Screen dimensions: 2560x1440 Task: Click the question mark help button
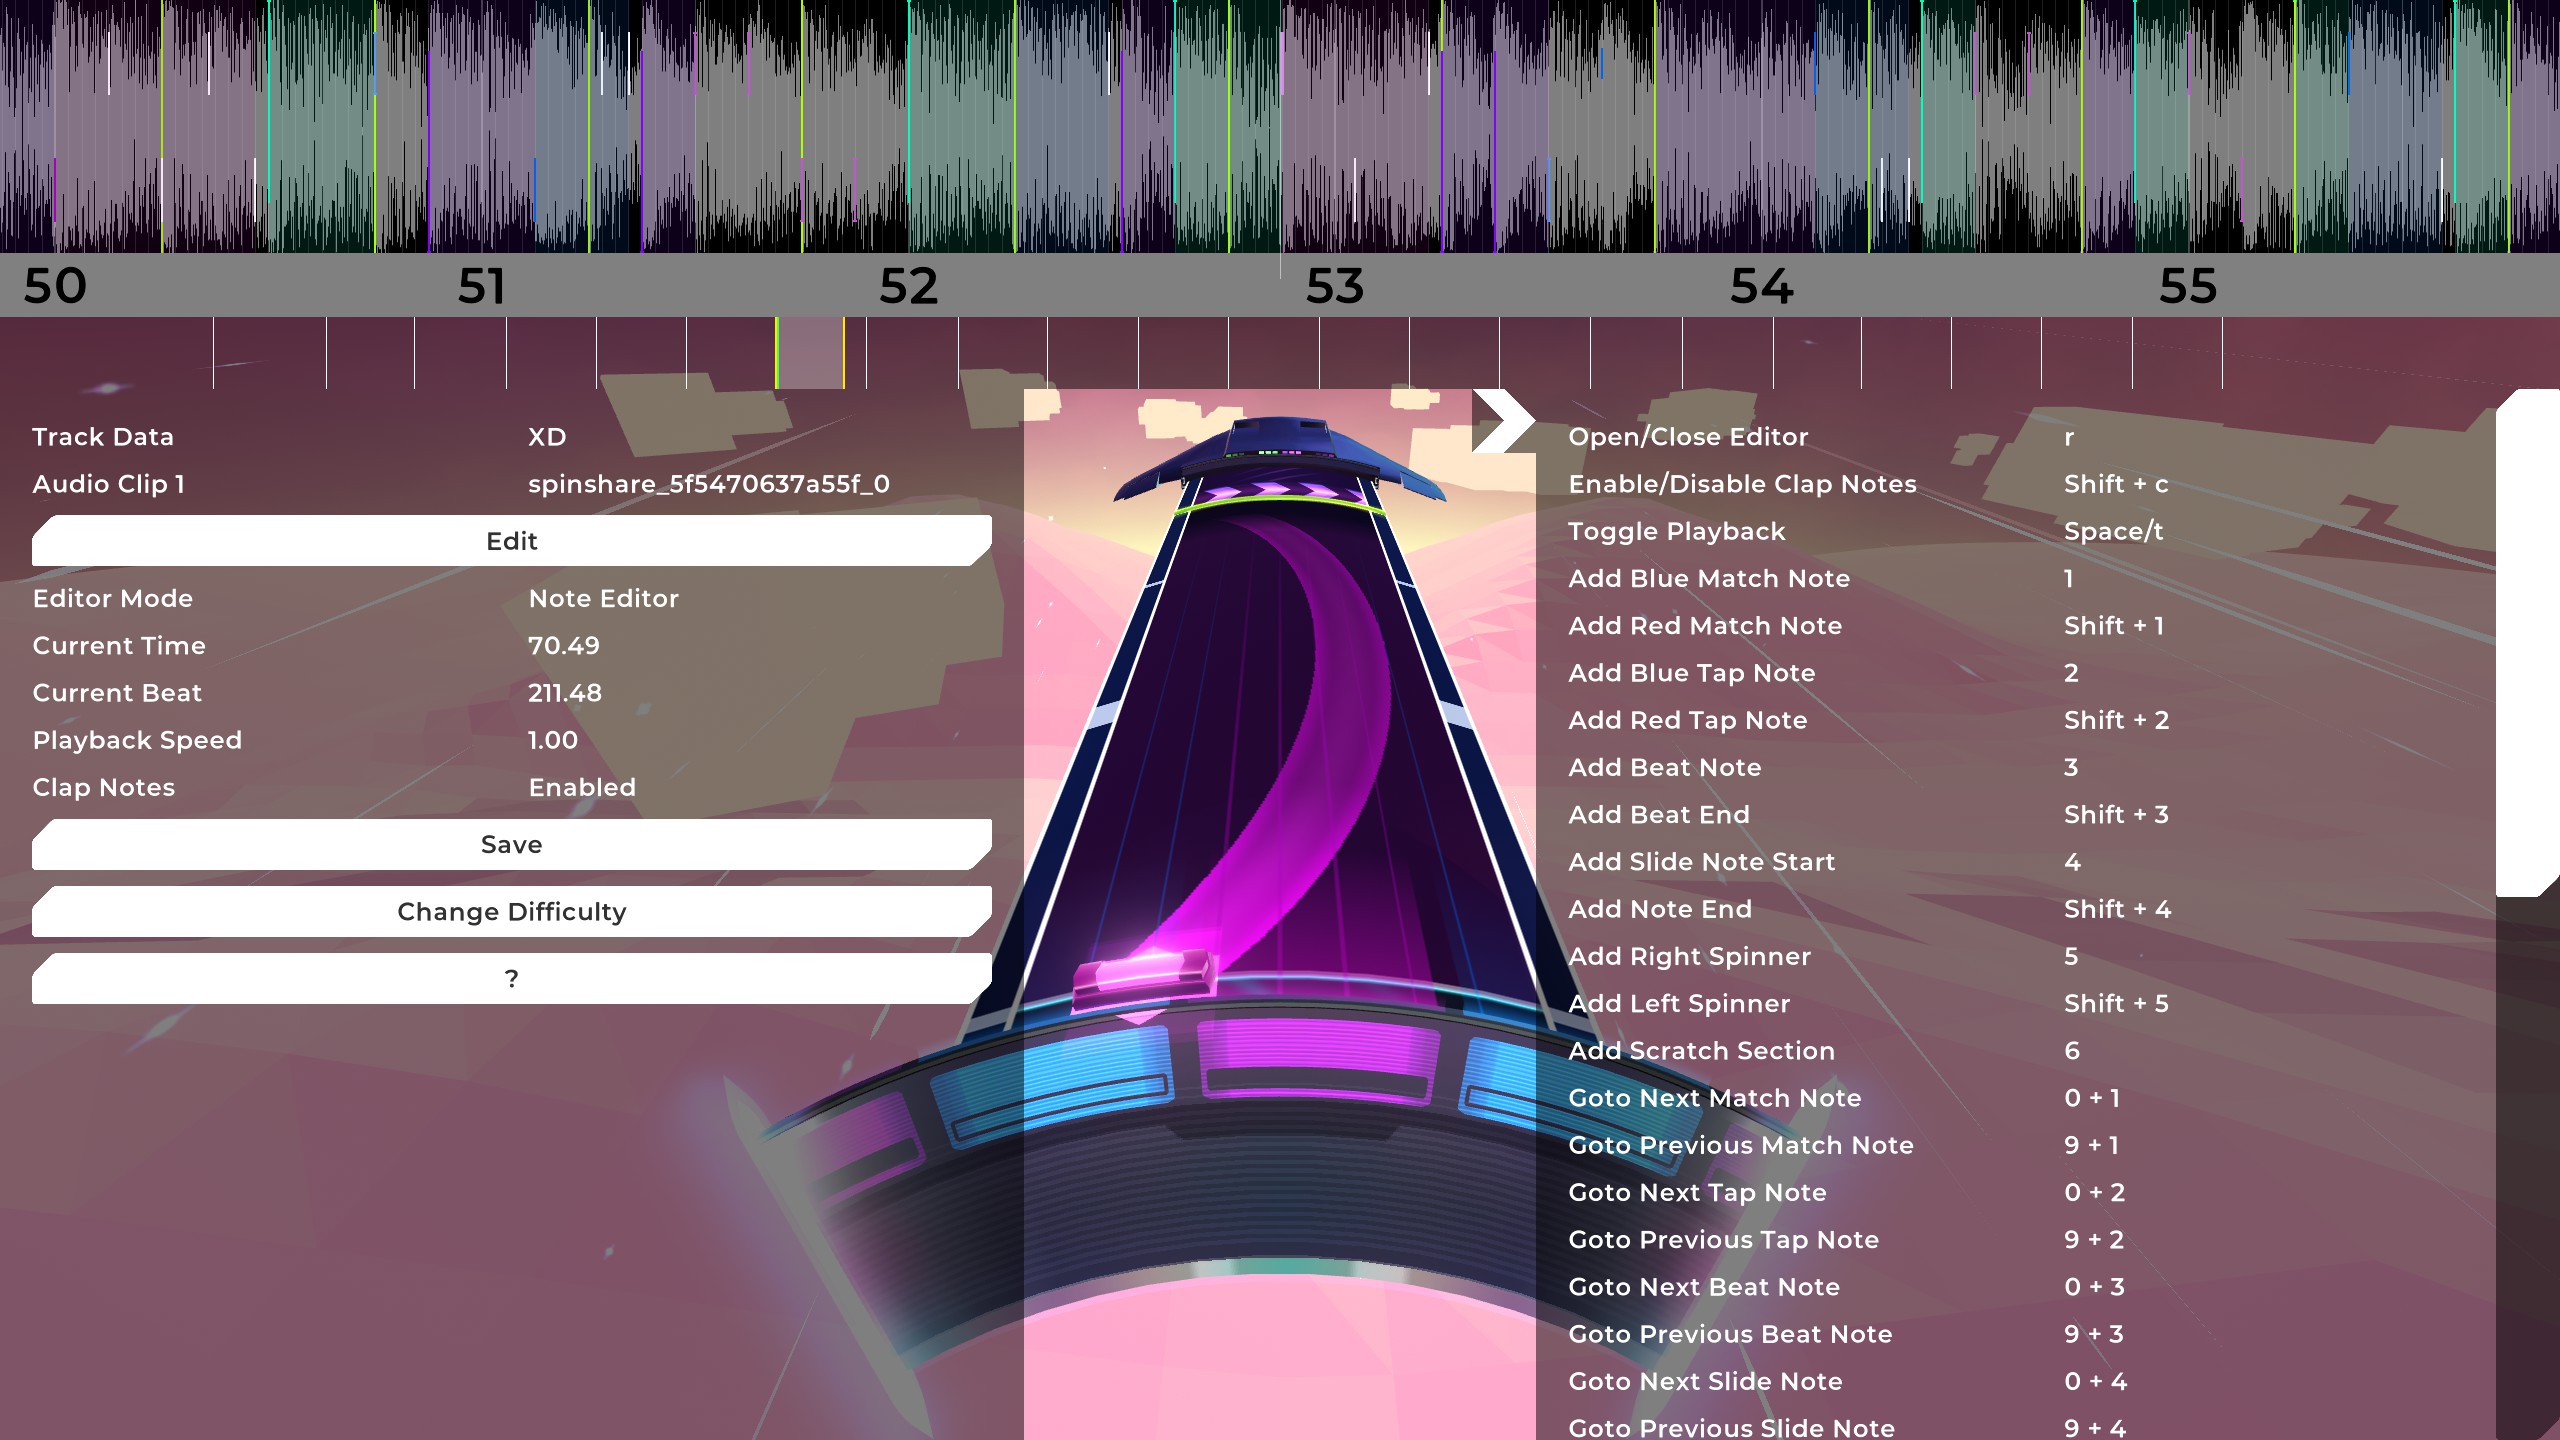(x=511, y=979)
